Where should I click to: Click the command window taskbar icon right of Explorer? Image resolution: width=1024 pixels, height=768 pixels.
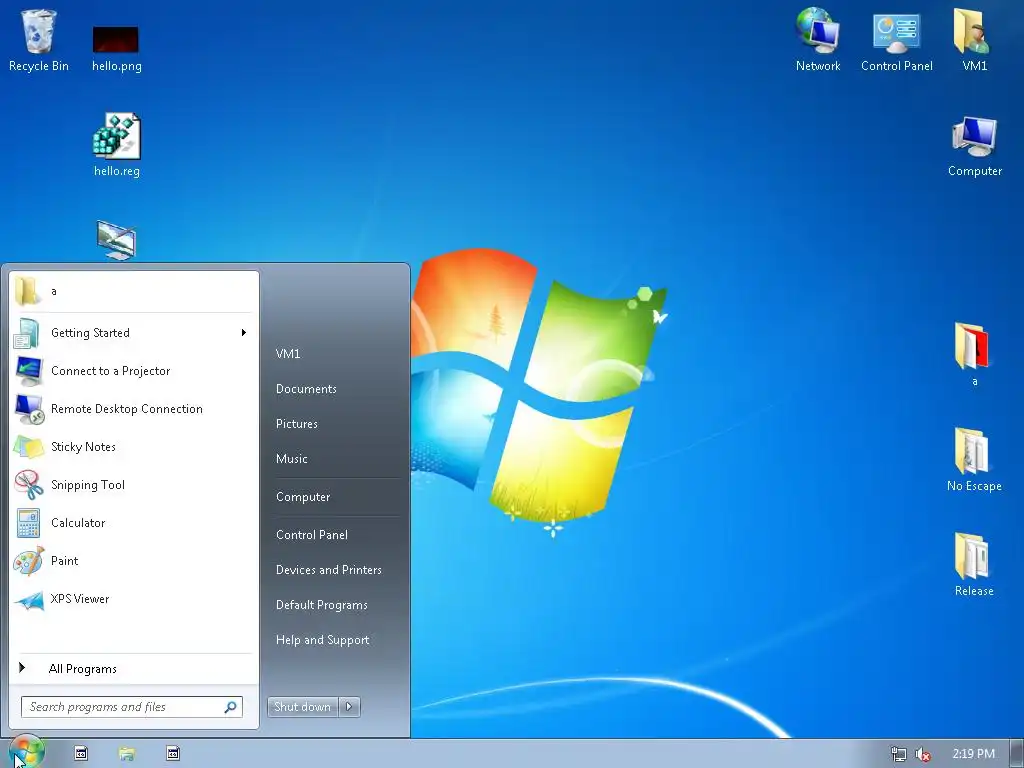[x=172, y=754]
